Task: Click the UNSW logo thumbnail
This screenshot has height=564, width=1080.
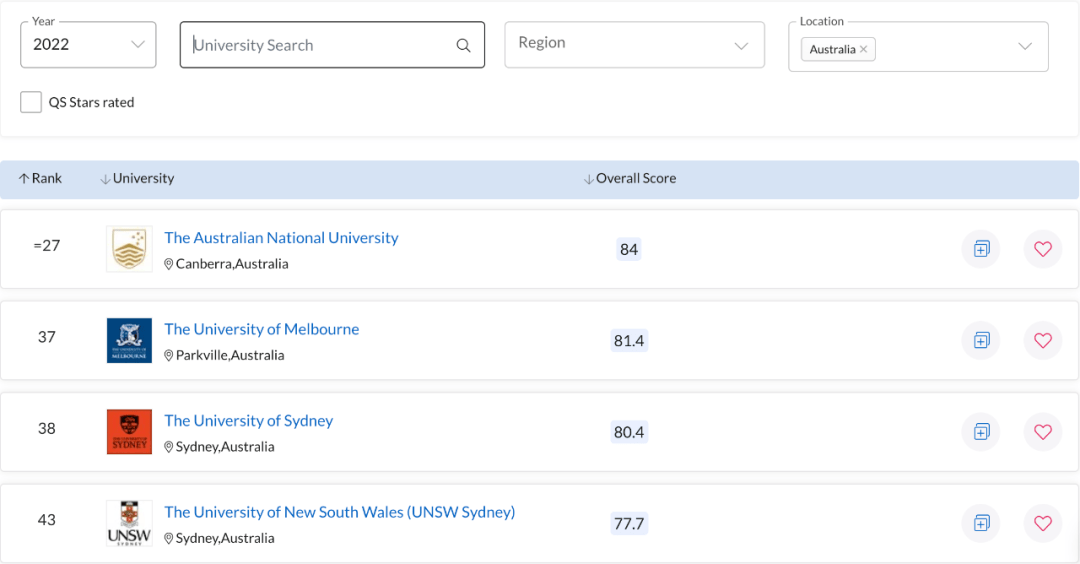Action: [129, 523]
